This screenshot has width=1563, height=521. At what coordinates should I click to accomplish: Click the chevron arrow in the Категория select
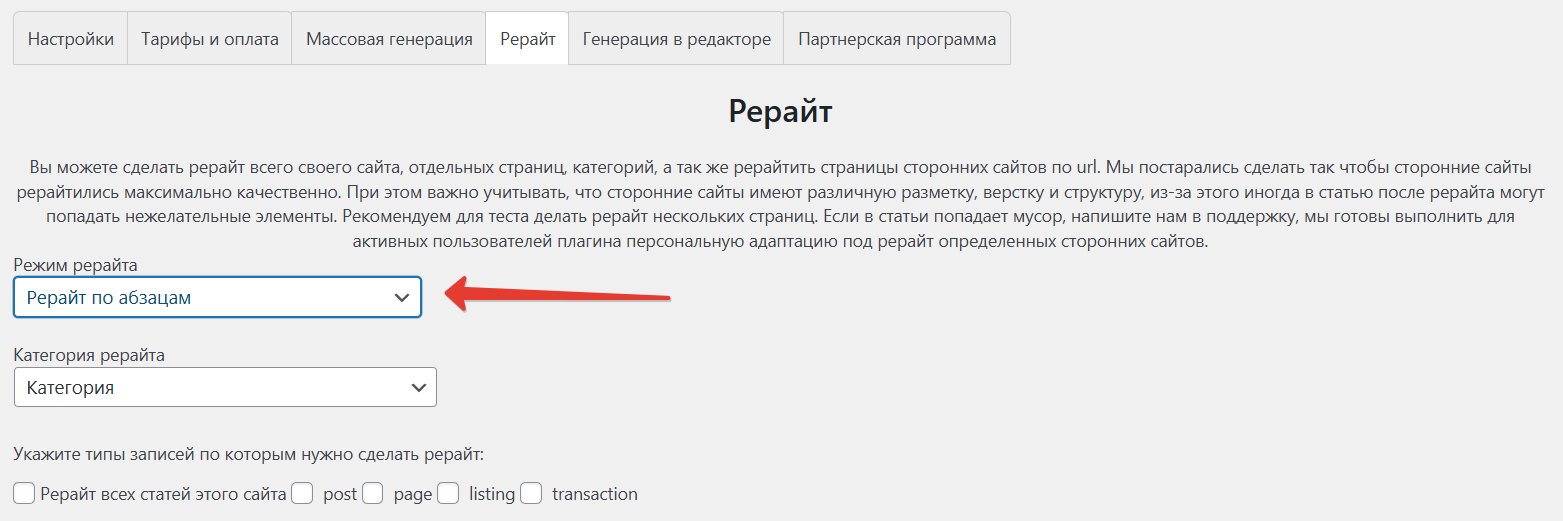pos(418,388)
